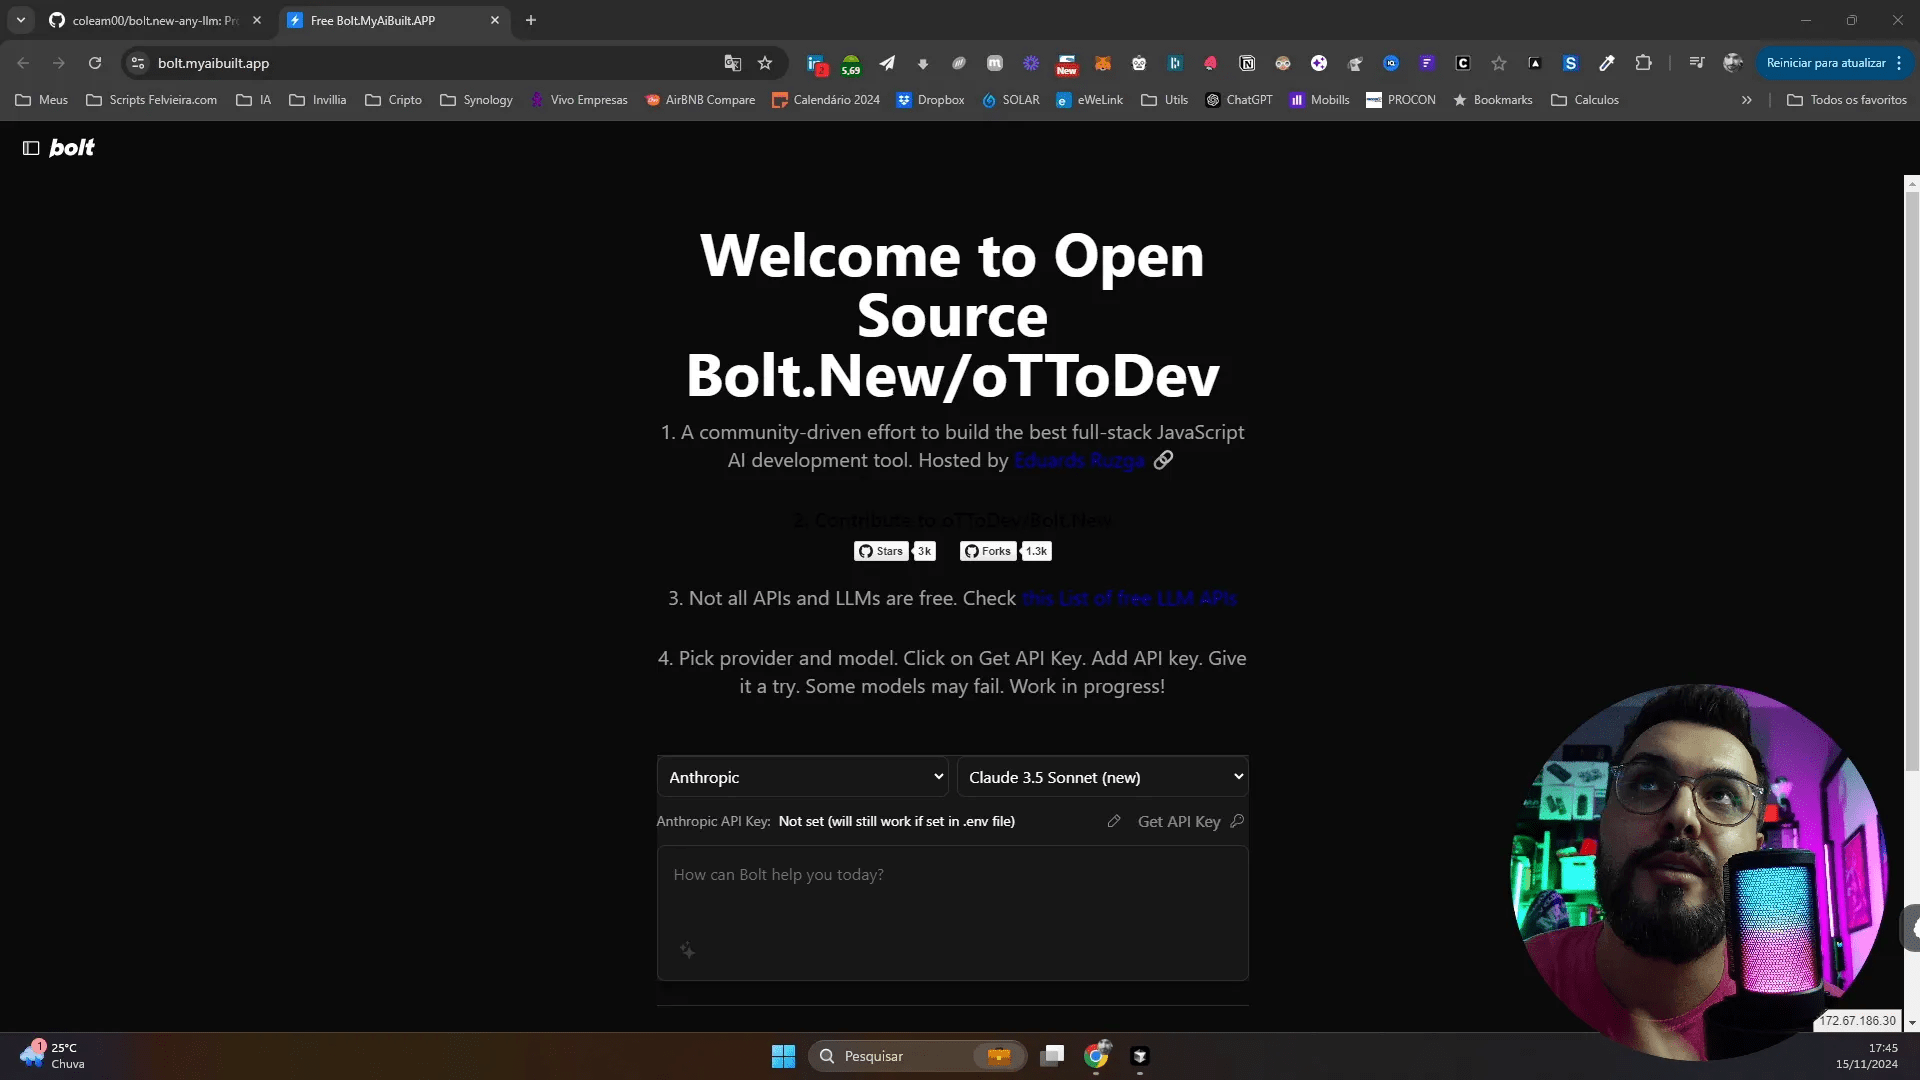Click the Bolt logo

72,148
